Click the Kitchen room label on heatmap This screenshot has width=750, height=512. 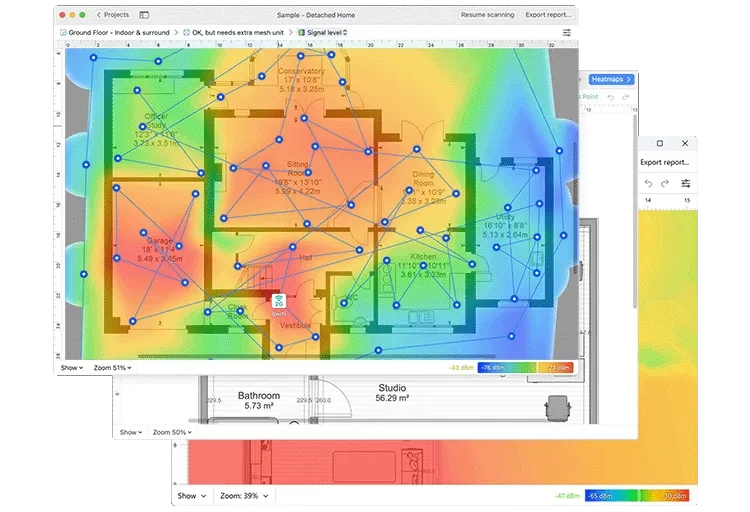click(423, 265)
